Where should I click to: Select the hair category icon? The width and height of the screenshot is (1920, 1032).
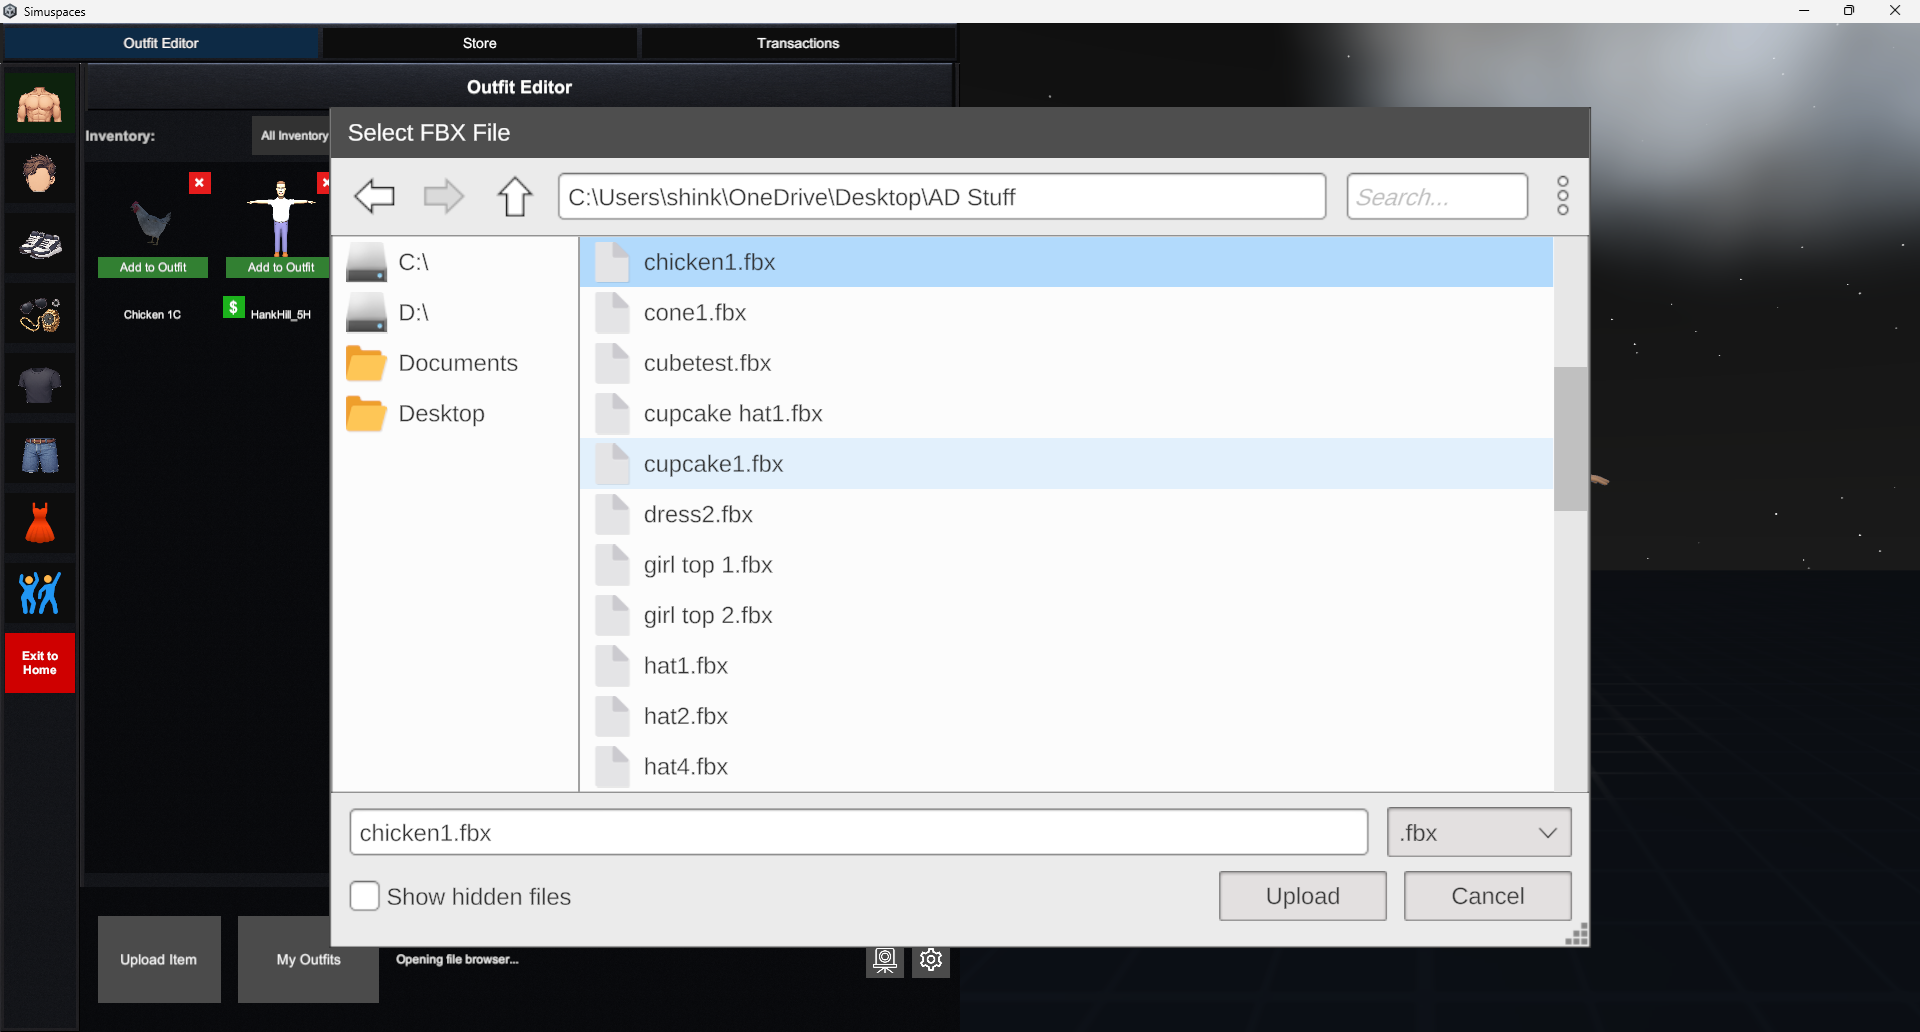[40, 174]
